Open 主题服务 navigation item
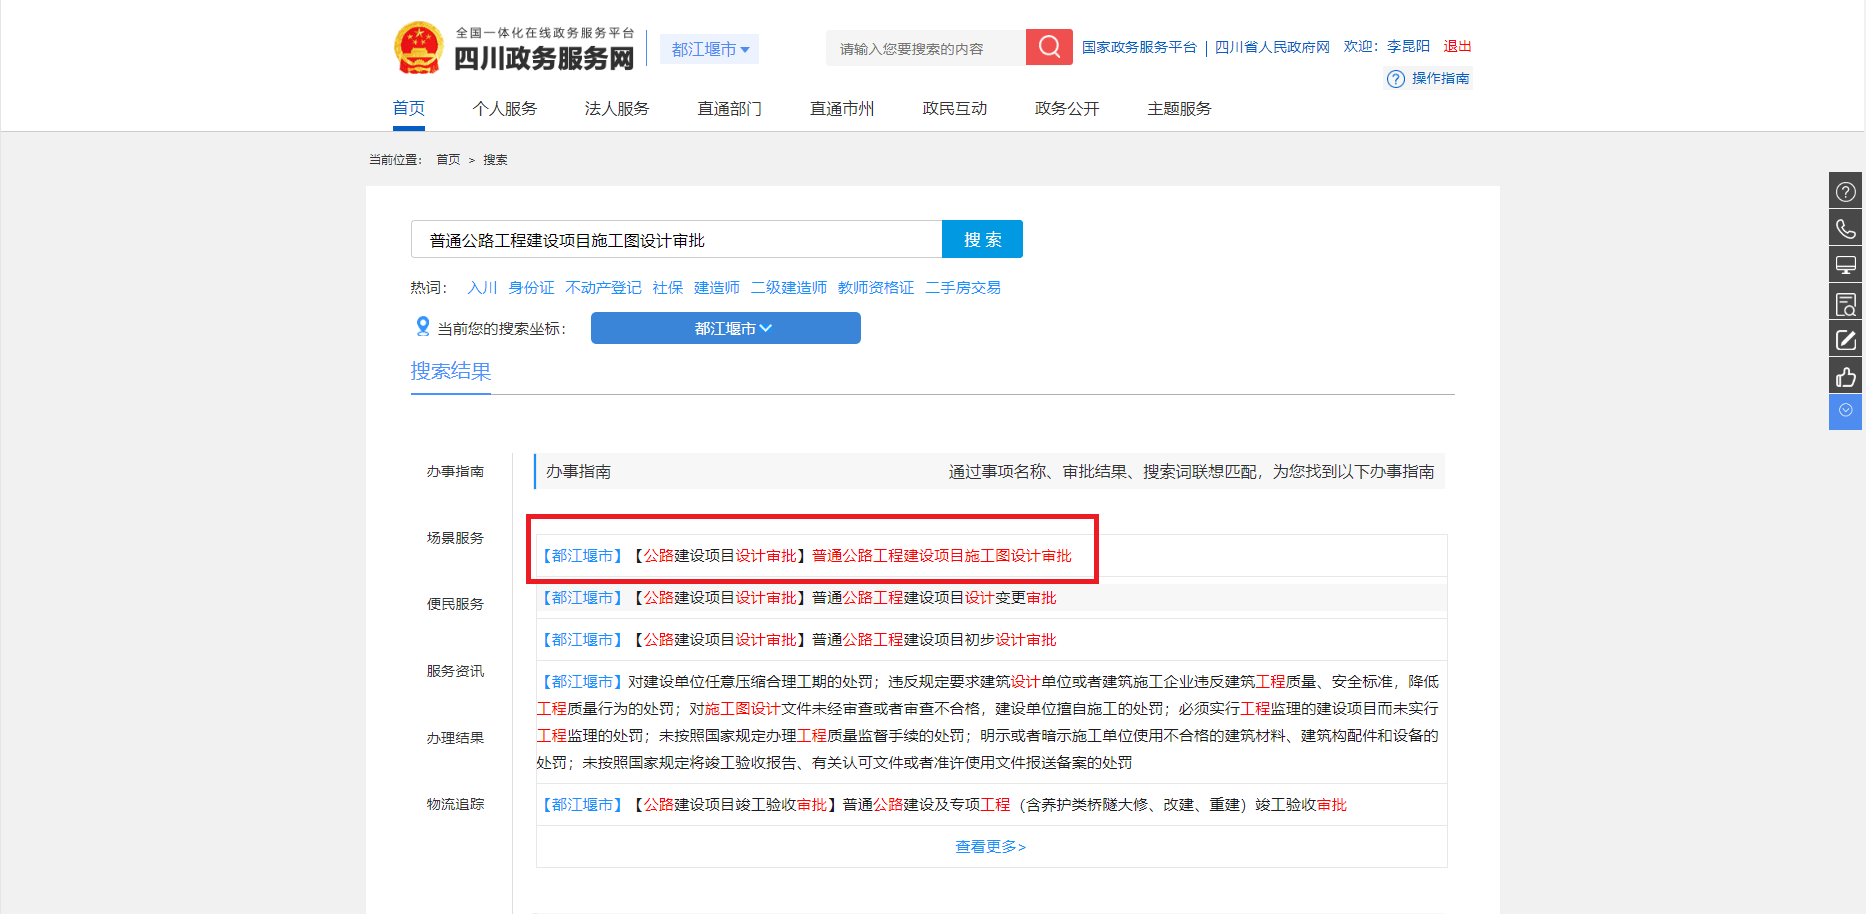This screenshot has height=914, width=1866. pos(1179,108)
